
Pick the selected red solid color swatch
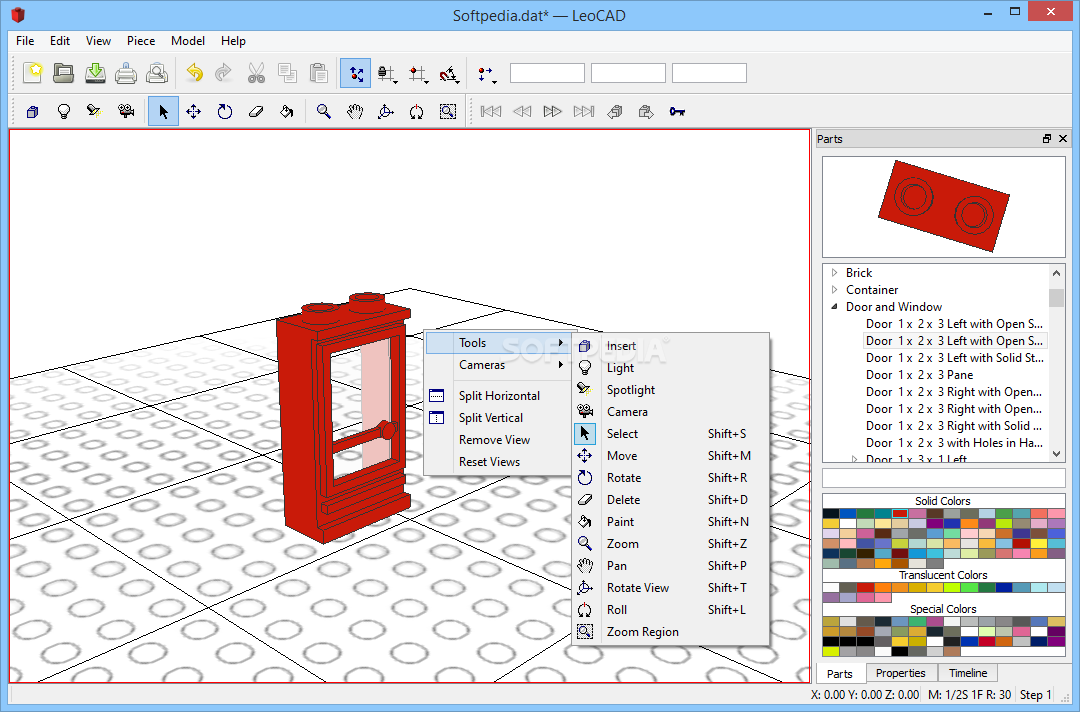[x=900, y=514]
